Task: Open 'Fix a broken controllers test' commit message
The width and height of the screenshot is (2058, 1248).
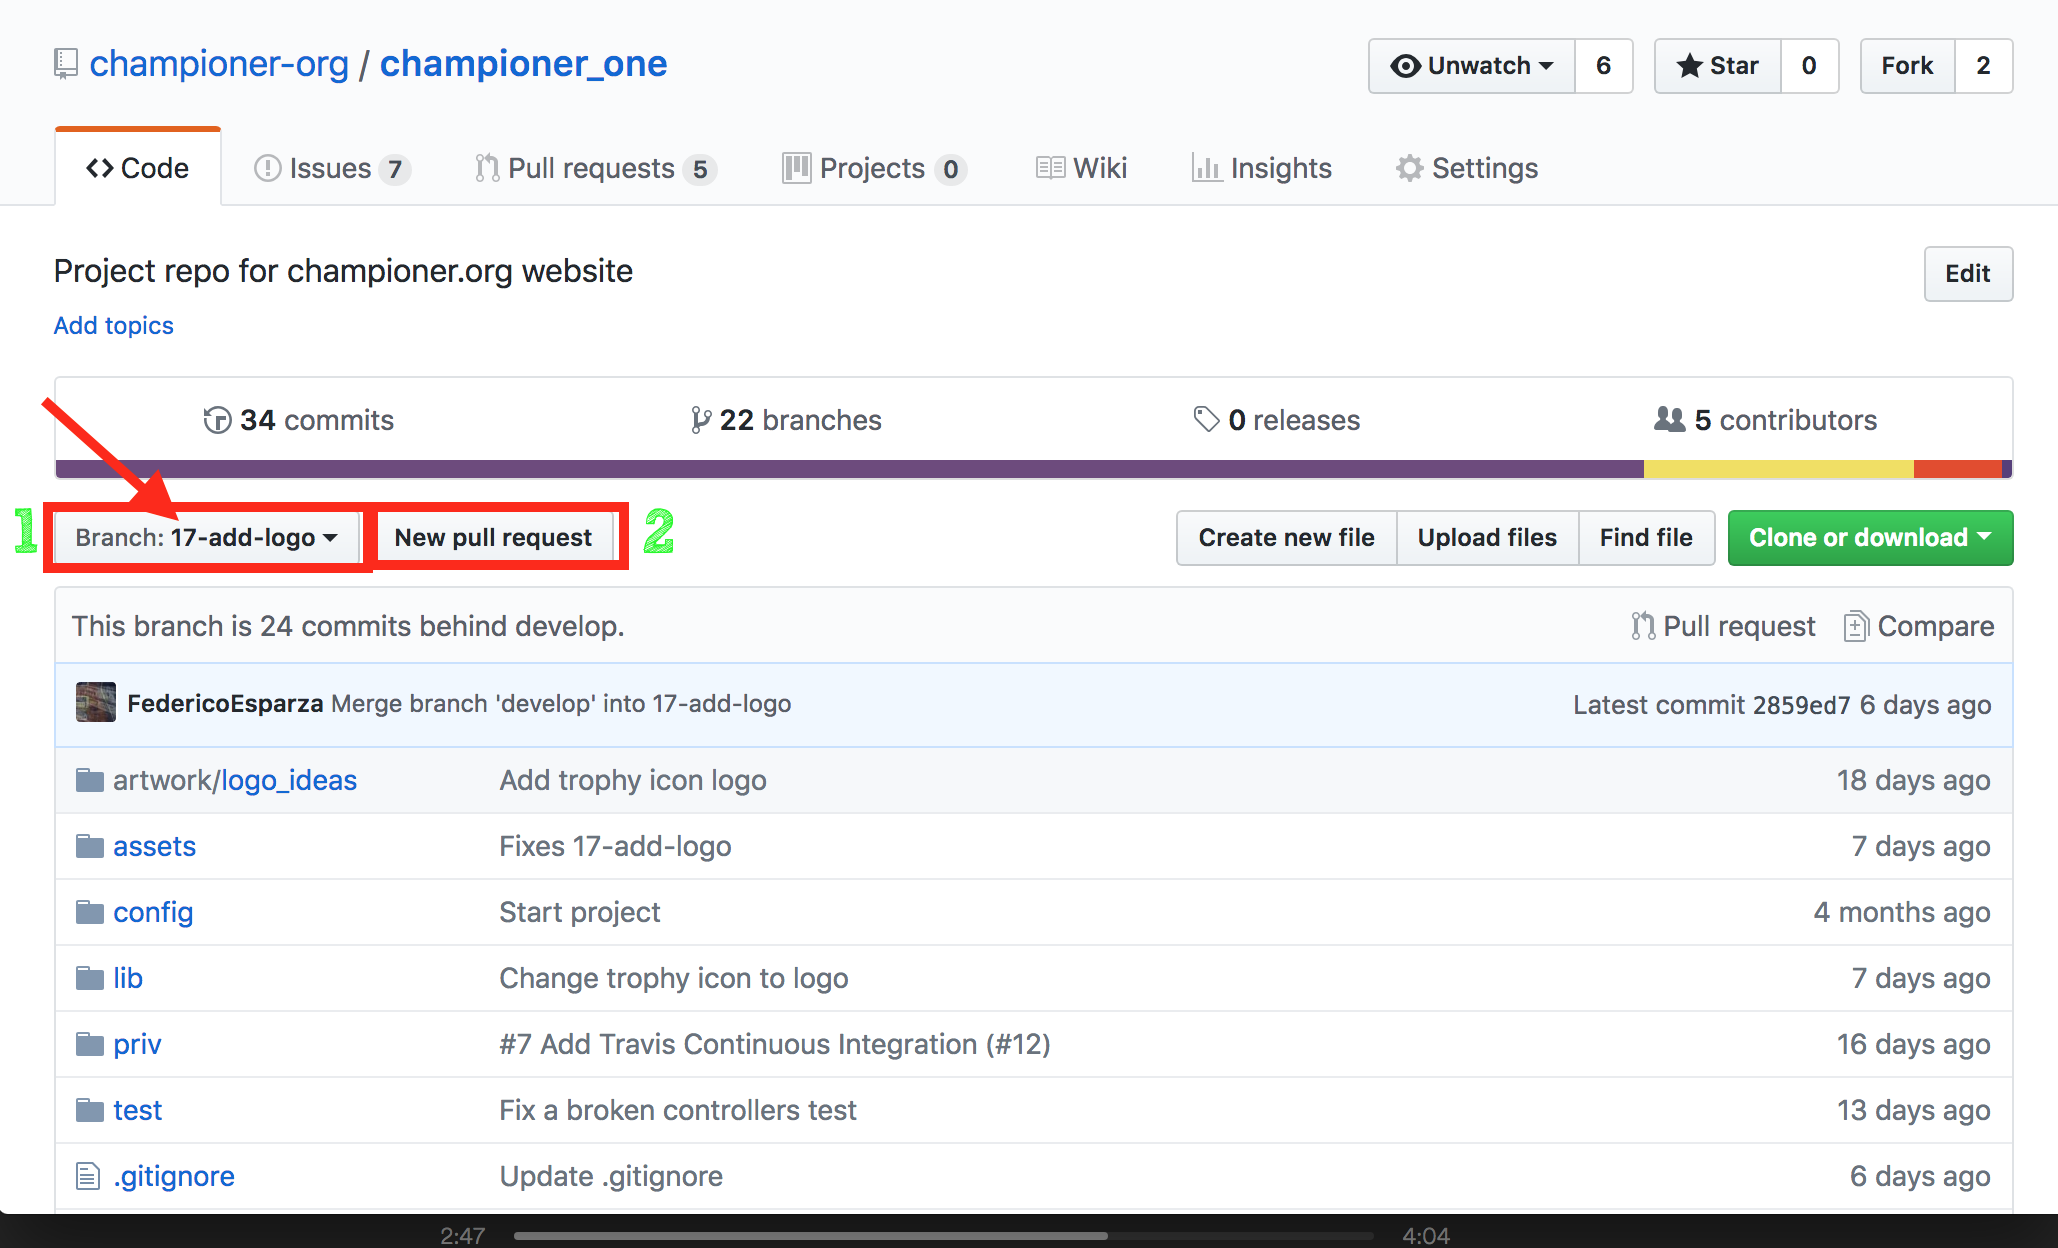Action: pyautogui.click(x=678, y=1111)
